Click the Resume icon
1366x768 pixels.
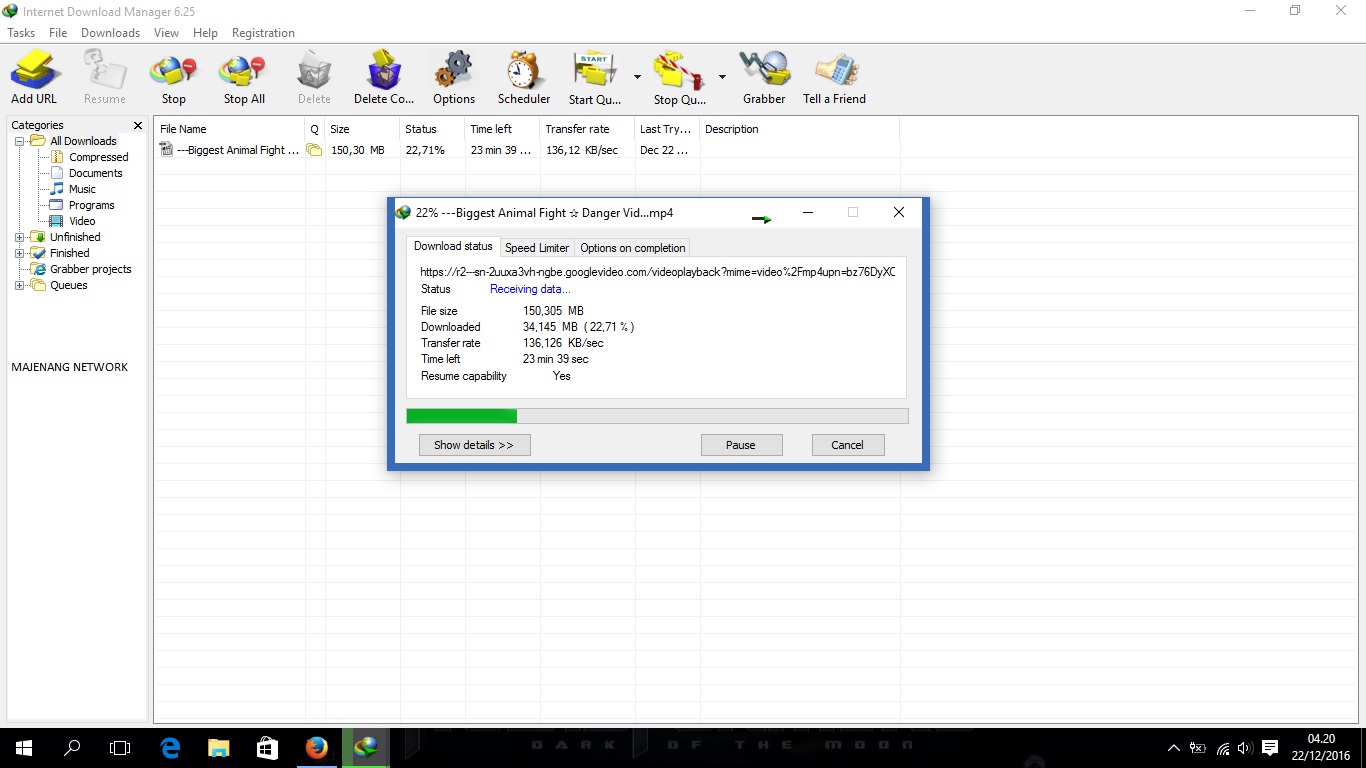pos(104,73)
